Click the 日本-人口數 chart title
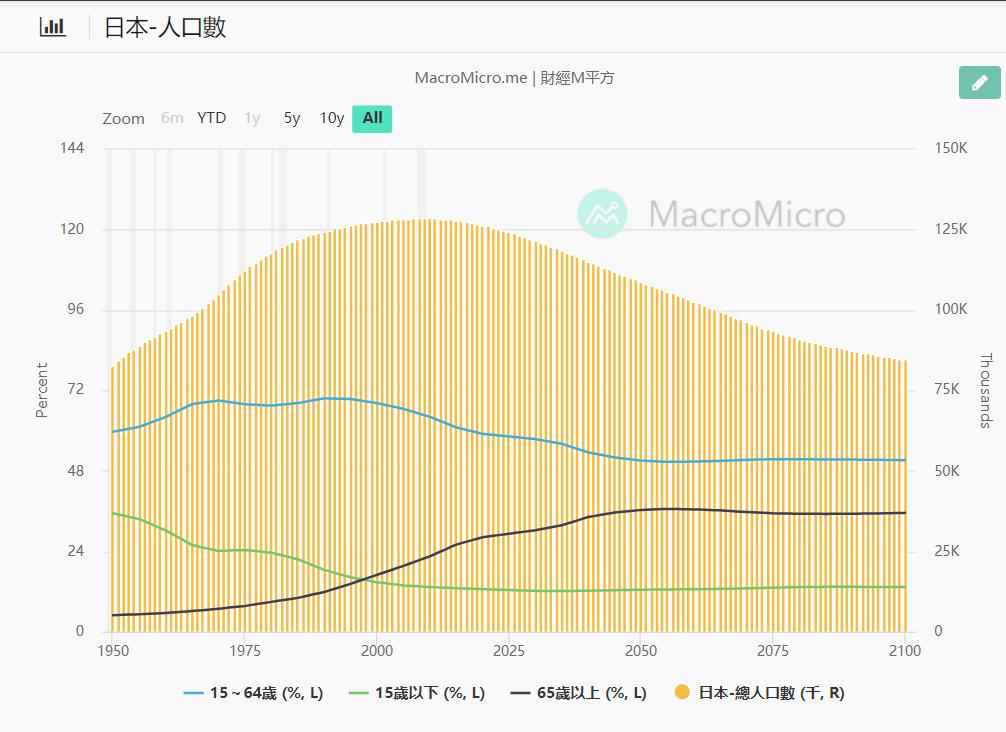 tap(165, 27)
